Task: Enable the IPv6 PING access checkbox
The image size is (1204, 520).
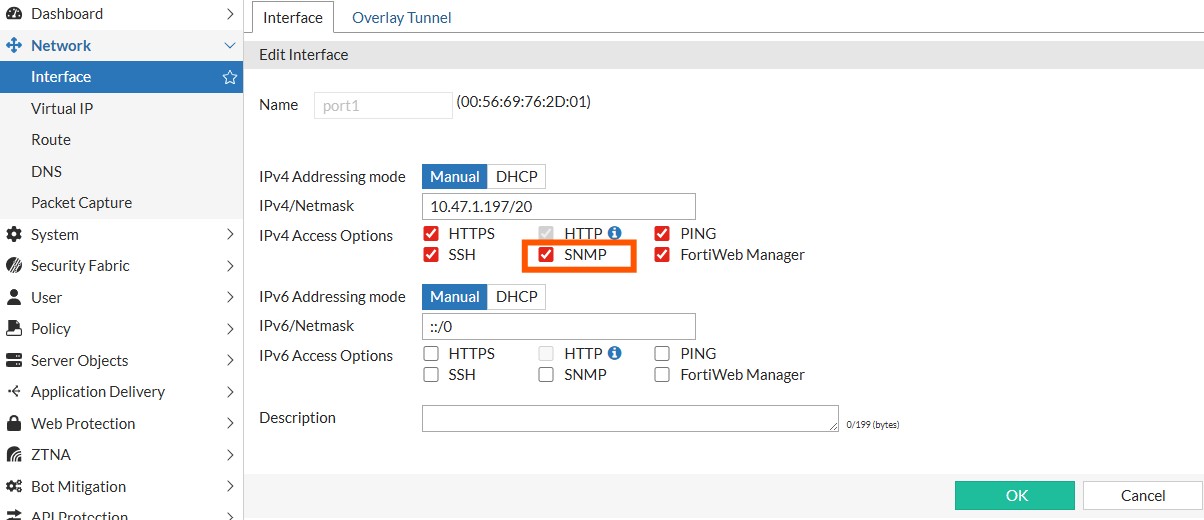Action: pos(662,353)
